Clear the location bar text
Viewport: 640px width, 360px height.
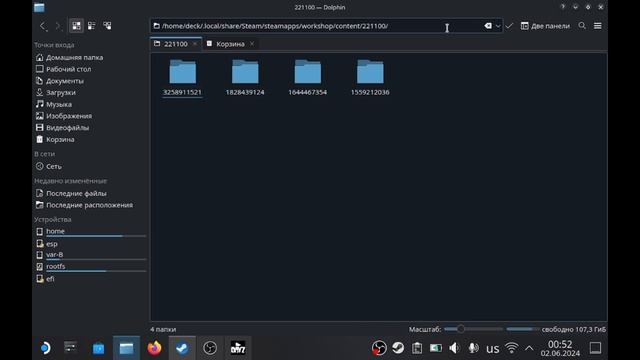pos(488,26)
